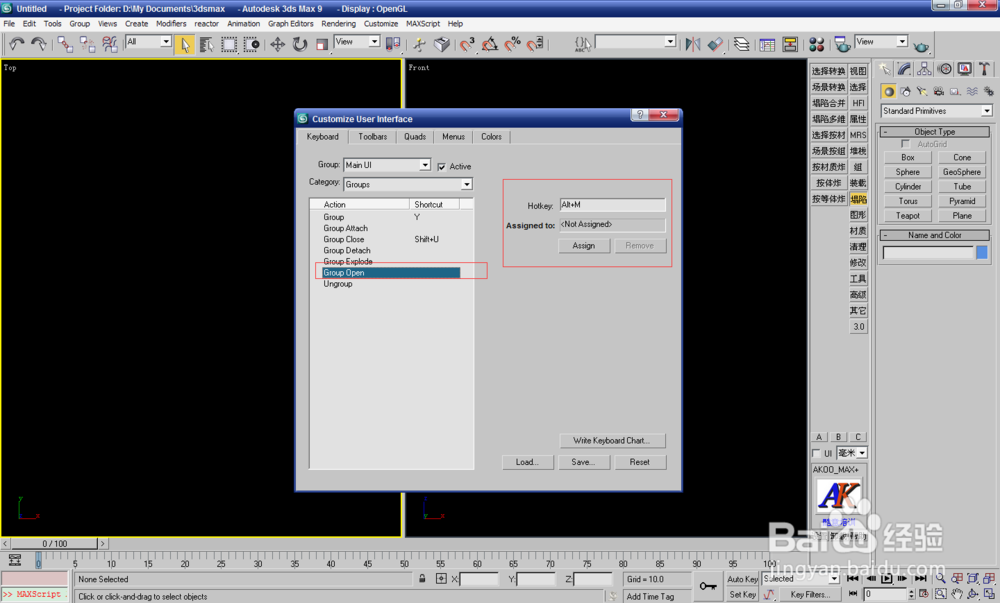Switch to the Modify command panel
The width and height of the screenshot is (1000, 603).
click(904, 69)
